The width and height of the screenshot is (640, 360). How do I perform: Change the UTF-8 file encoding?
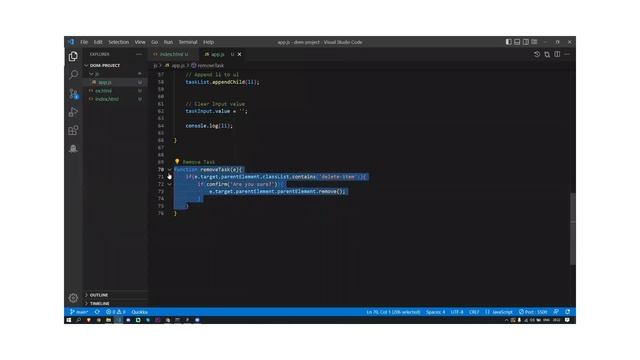pyautogui.click(x=457, y=312)
